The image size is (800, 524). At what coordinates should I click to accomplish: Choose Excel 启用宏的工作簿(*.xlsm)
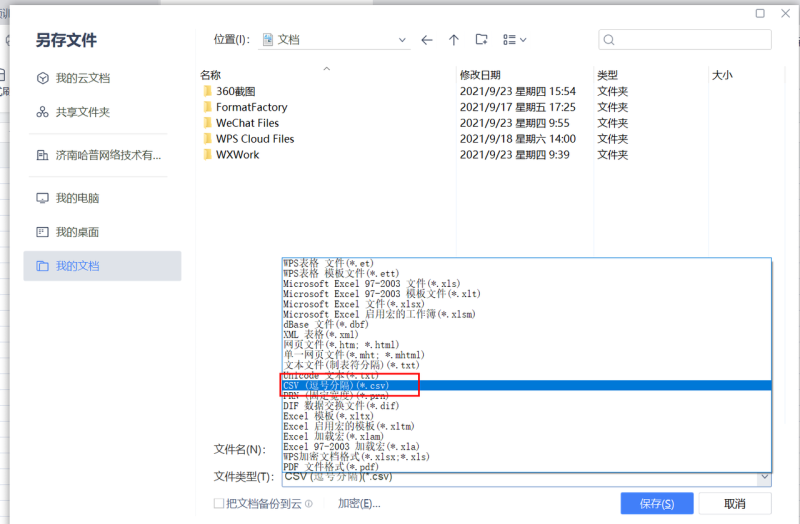click(x=527, y=314)
